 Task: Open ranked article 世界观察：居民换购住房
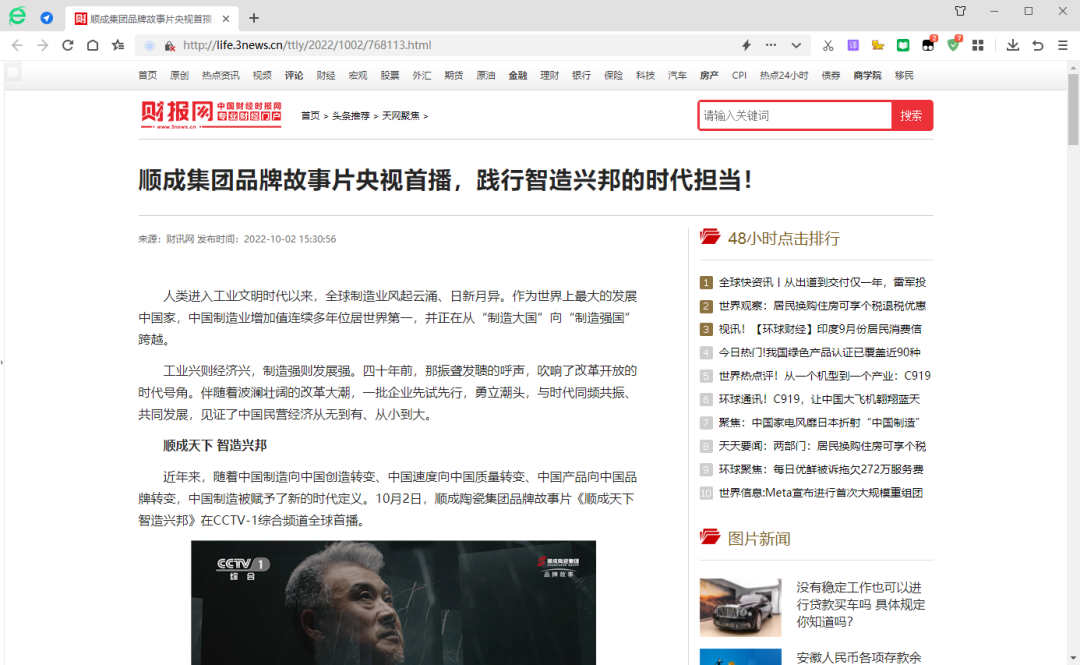(822, 306)
